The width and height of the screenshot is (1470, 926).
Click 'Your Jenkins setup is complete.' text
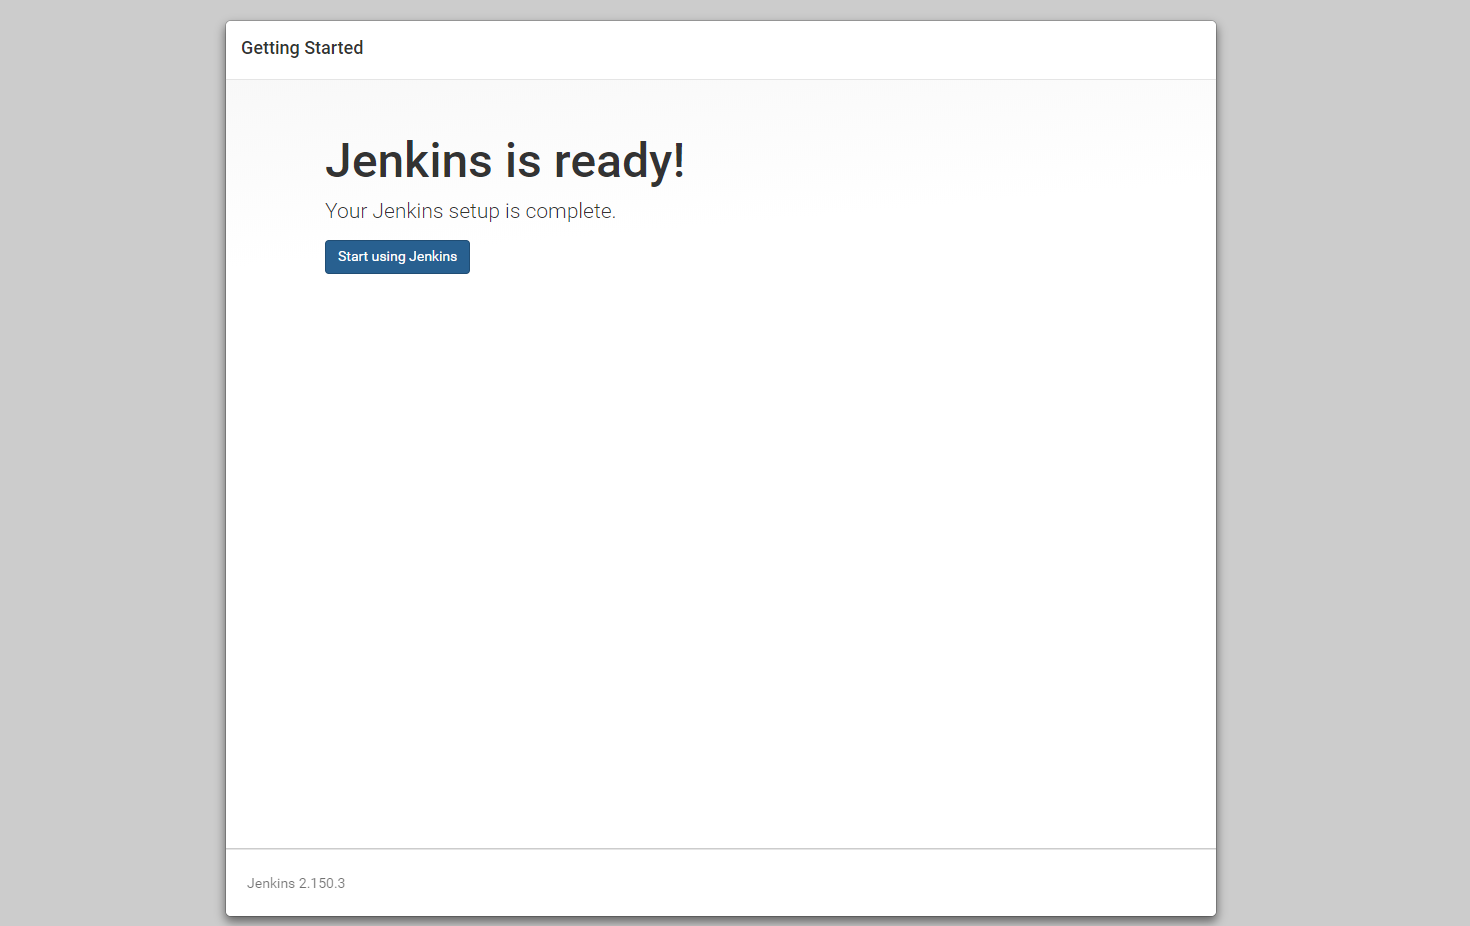pyautogui.click(x=470, y=211)
